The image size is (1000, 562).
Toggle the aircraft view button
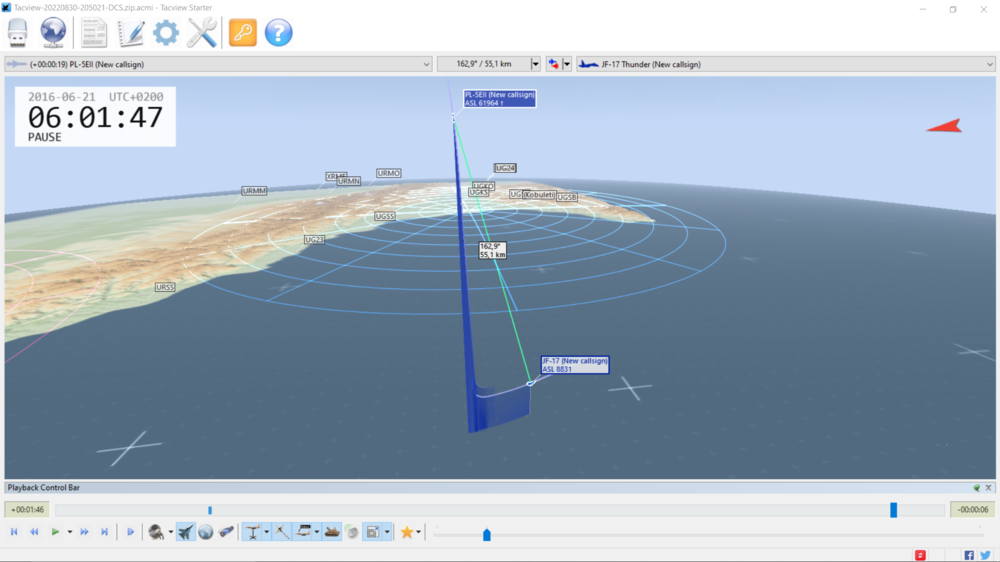(186, 532)
